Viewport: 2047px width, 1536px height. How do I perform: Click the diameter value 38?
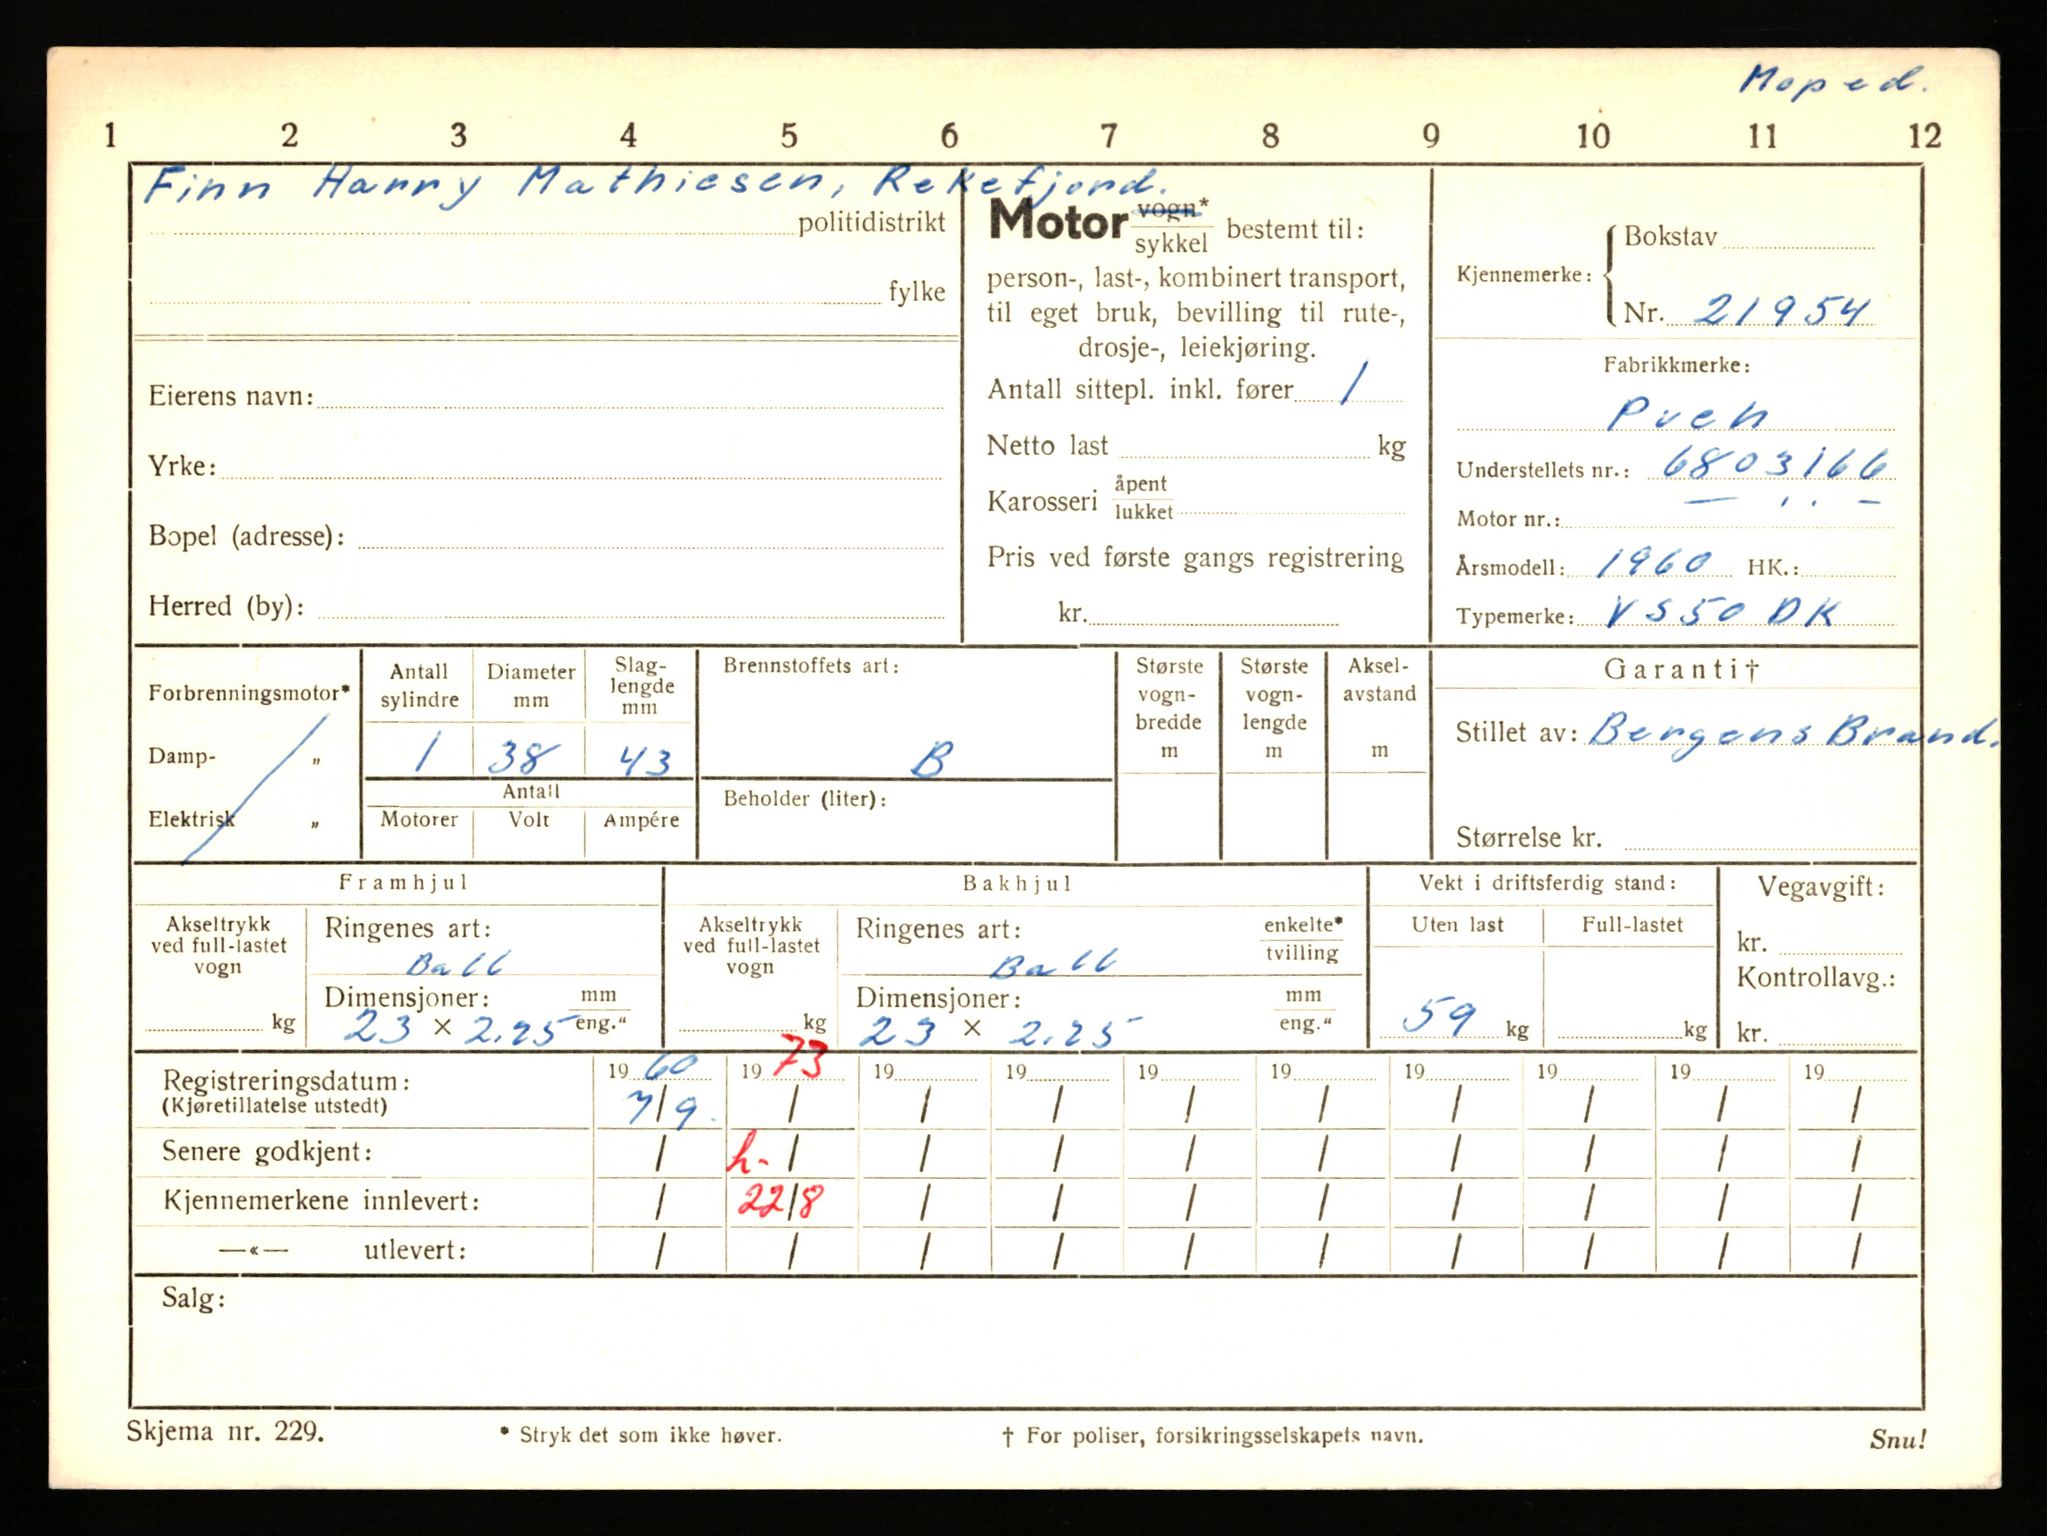tap(522, 758)
